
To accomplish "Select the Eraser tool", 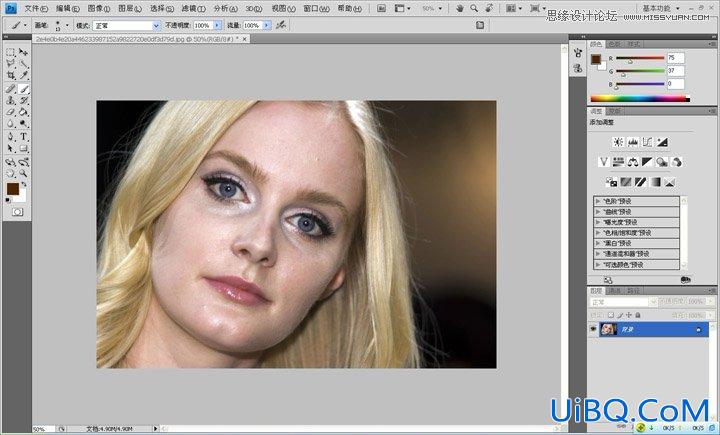I will [x=10, y=112].
